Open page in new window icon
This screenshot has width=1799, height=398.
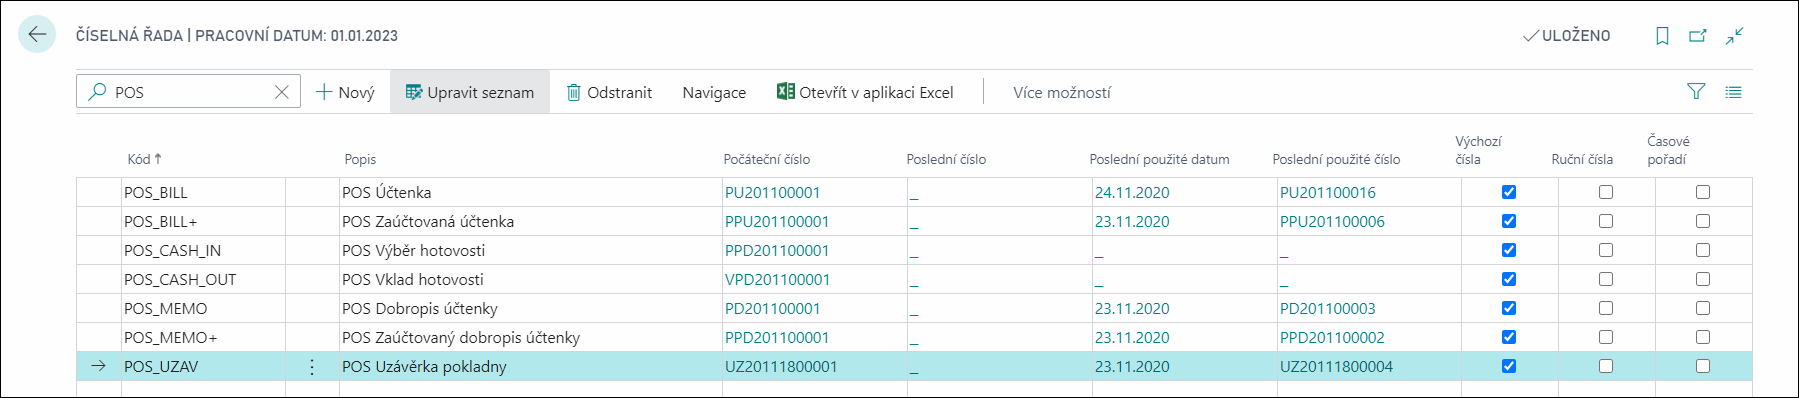tap(1698, 36)
